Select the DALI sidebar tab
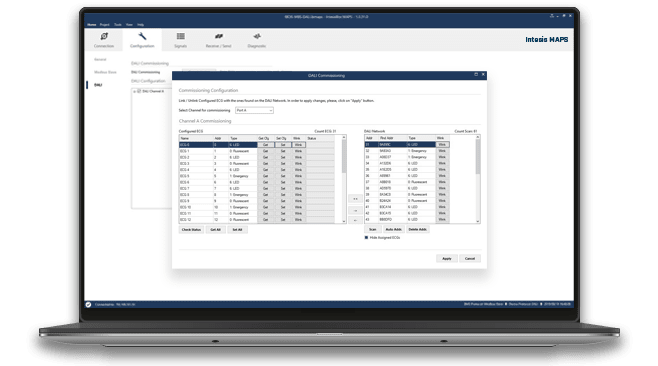Screen dimensions: 658x366 [x=98, y=85]
